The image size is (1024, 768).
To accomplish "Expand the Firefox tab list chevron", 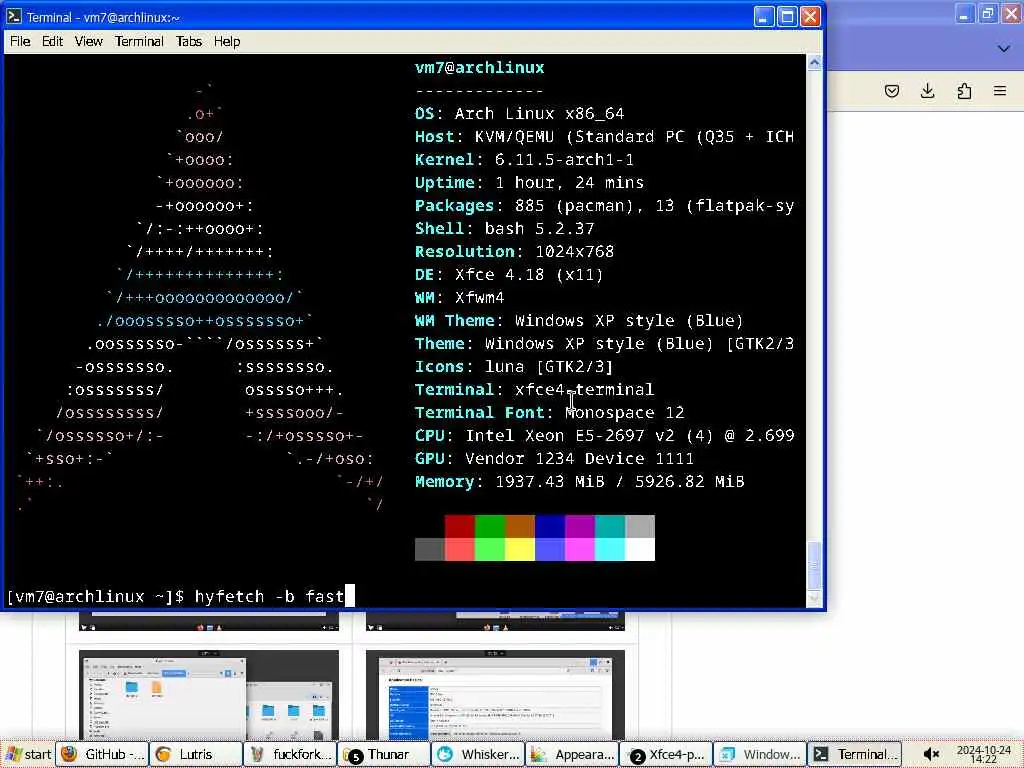I will (x=1004, y=48).
